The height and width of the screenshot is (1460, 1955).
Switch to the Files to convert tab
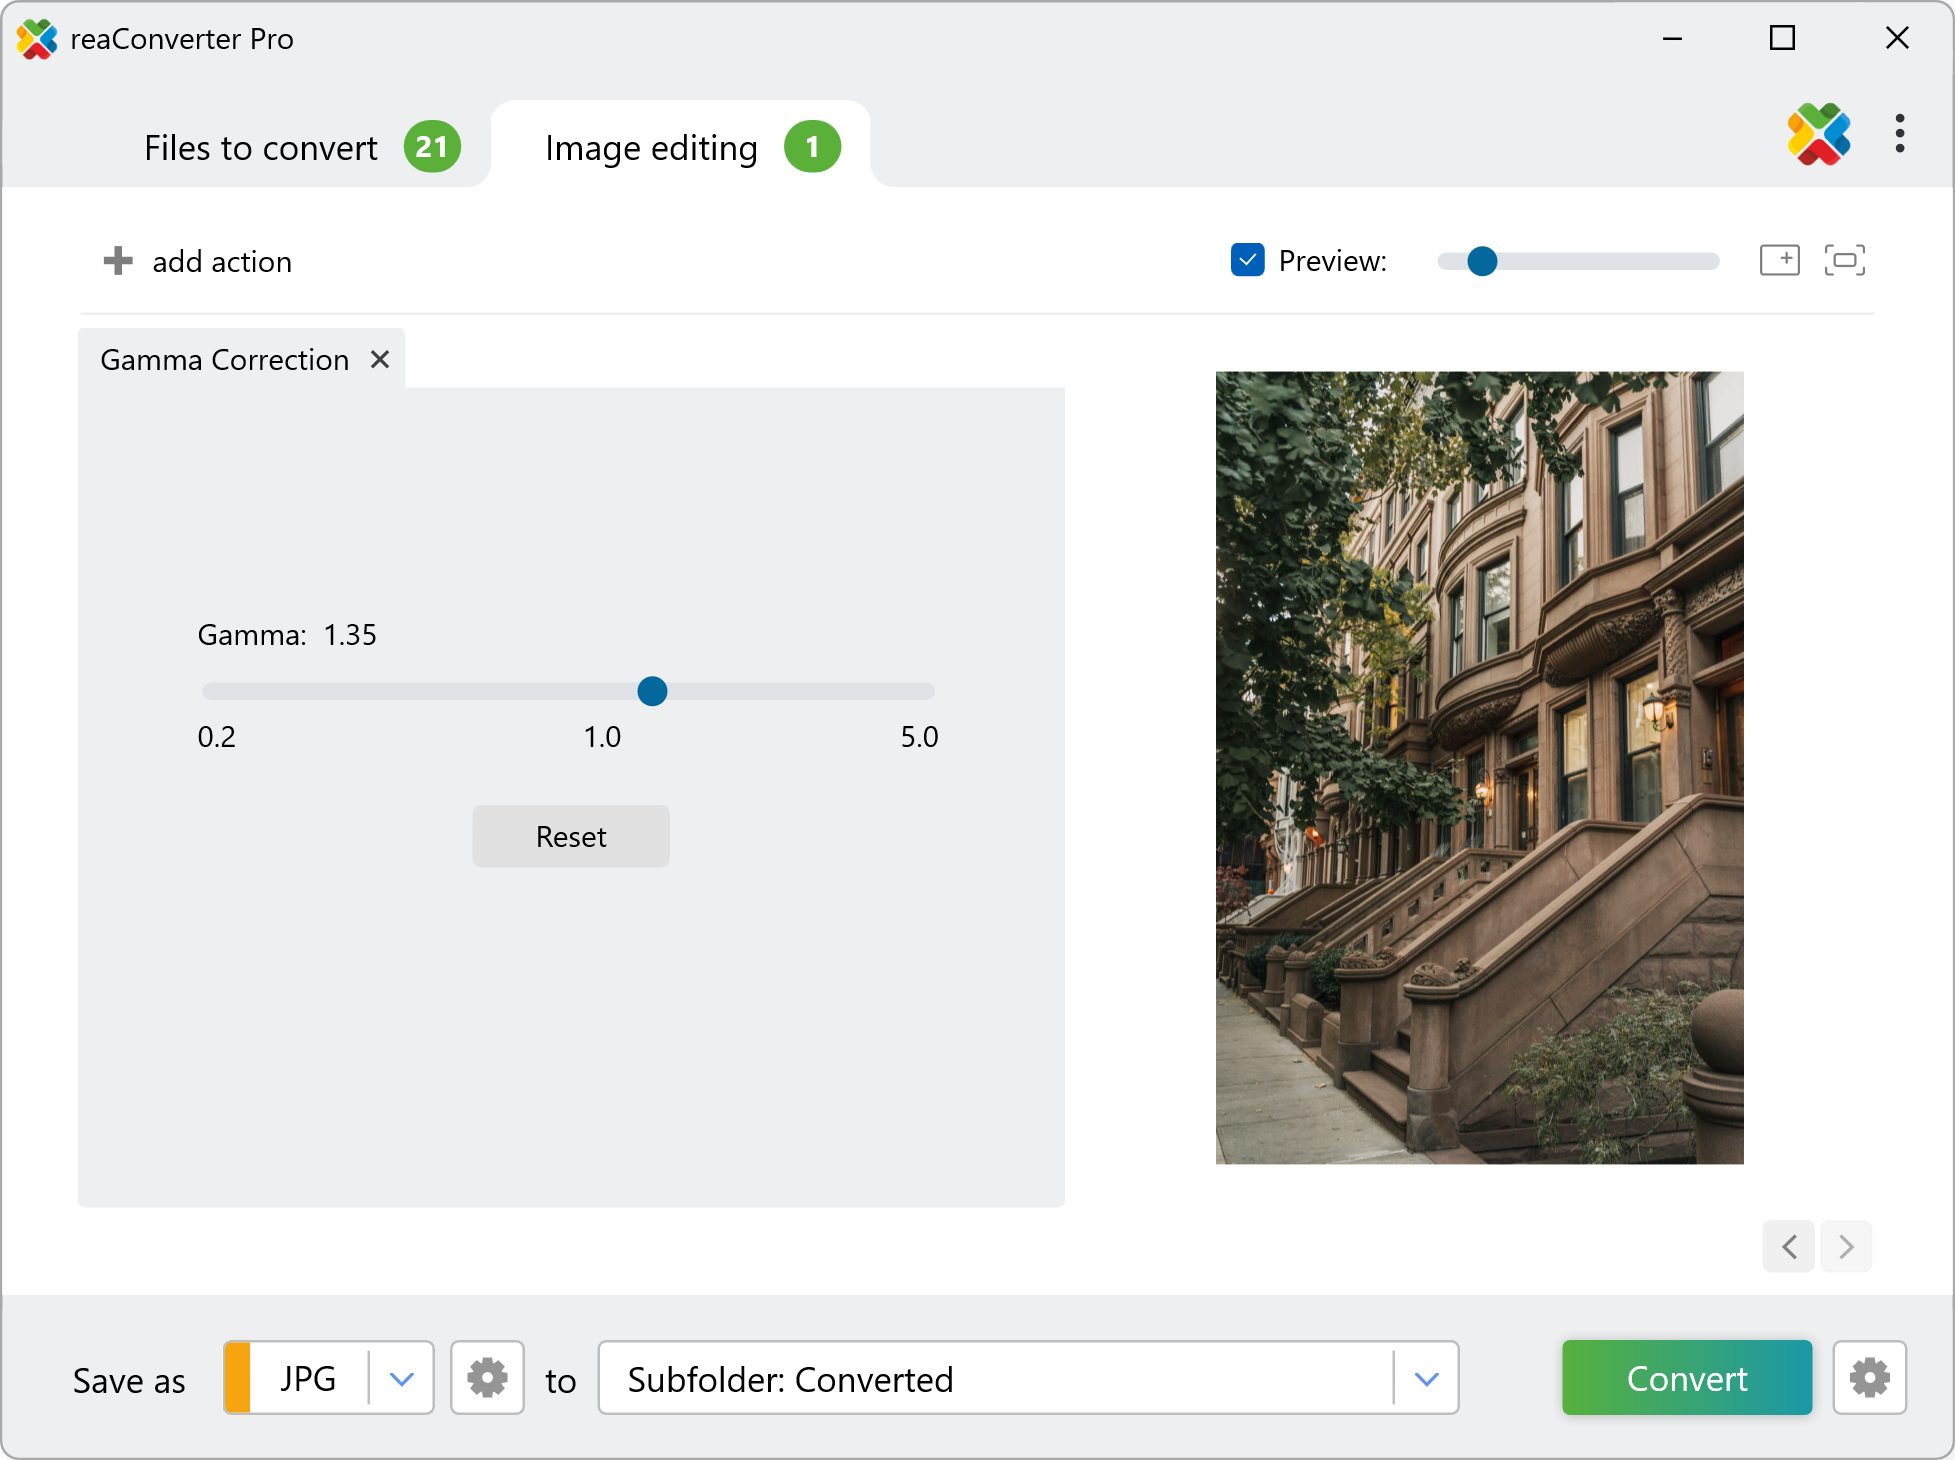point(262,148)
